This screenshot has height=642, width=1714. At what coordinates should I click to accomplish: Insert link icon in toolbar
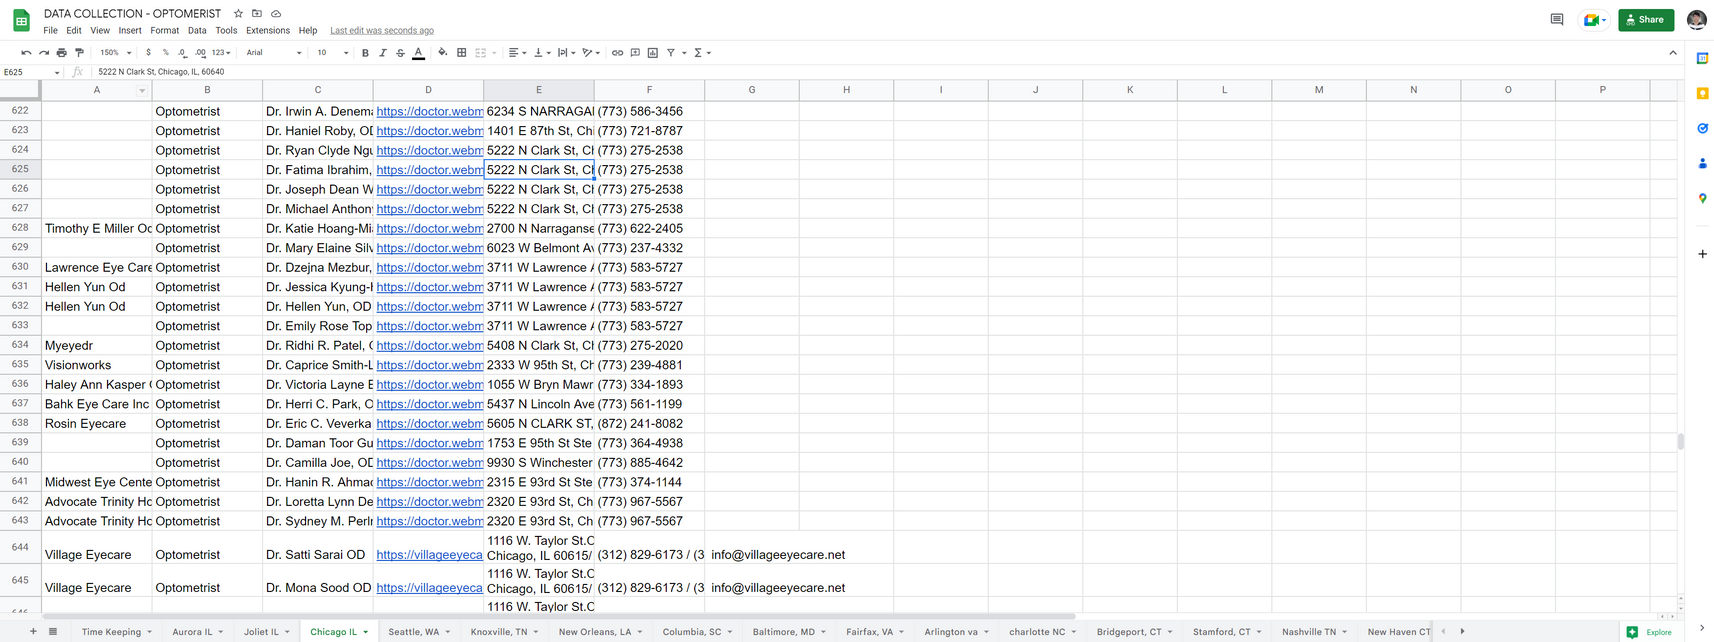click(617, 53)
